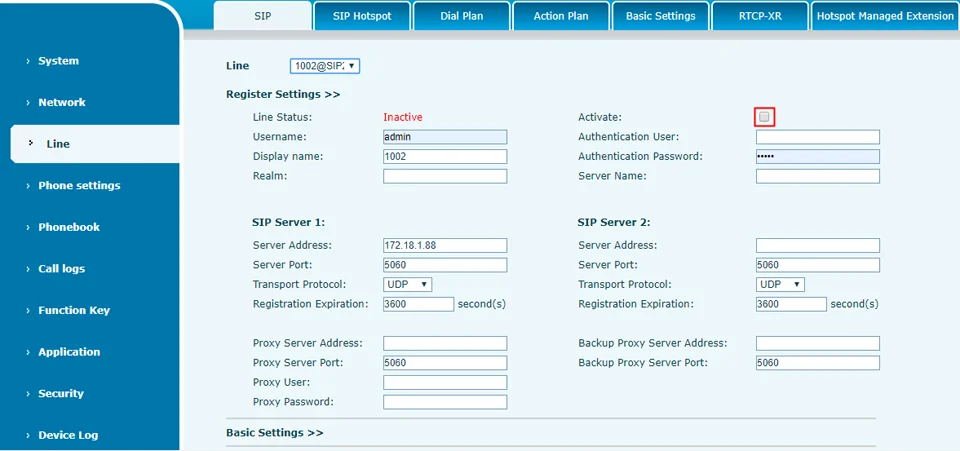Open Call logs in the sidebar

click(x=62, y=269)
